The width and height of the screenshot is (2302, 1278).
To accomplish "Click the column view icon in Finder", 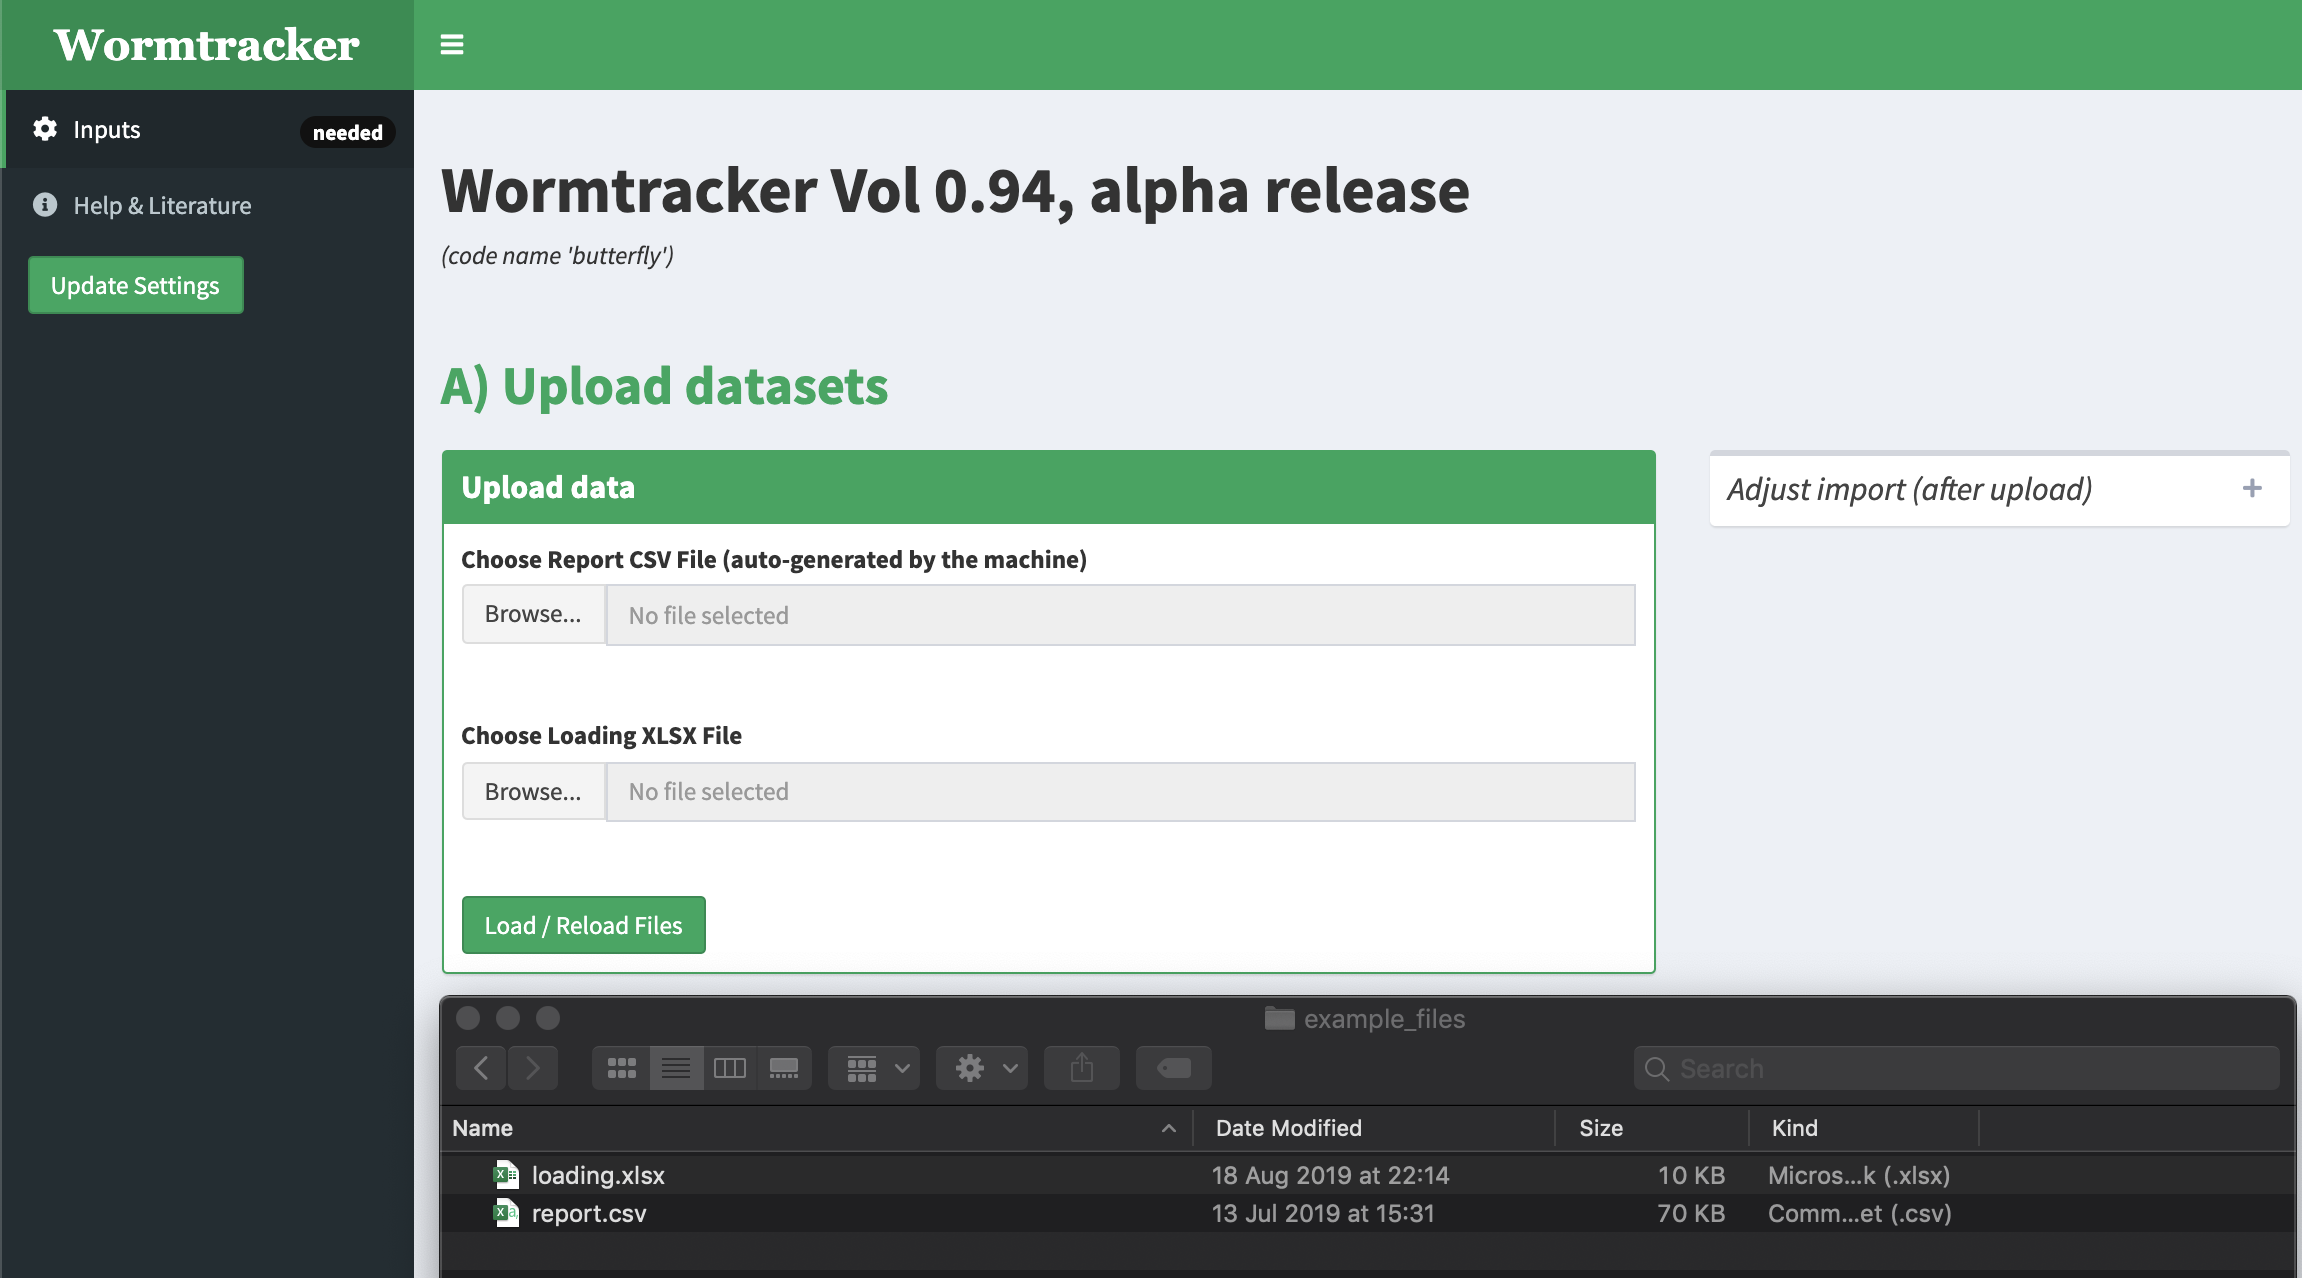I will [727, 1067].
